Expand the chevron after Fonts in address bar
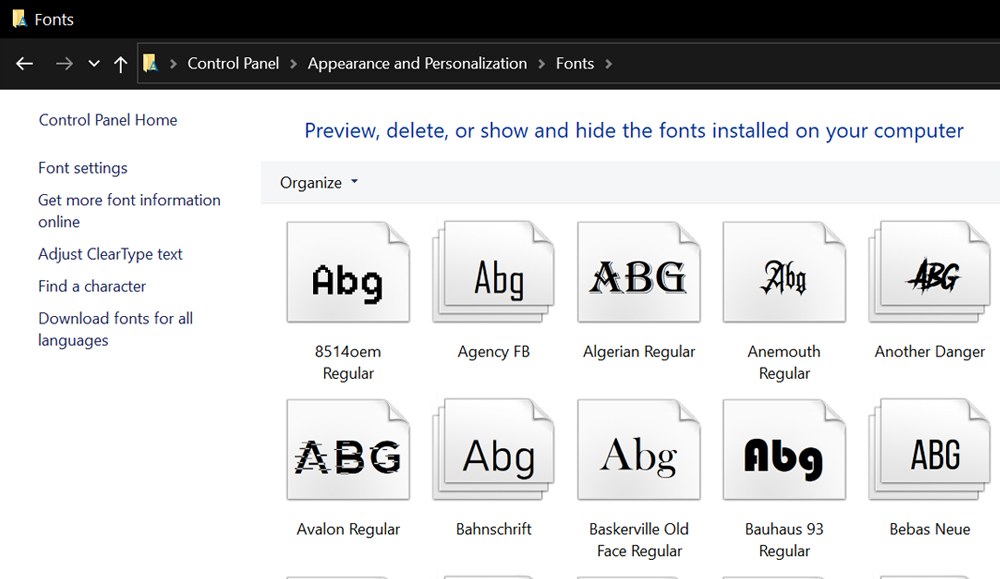Screen dimensions: 1000x579 click(x=609, y=64)
